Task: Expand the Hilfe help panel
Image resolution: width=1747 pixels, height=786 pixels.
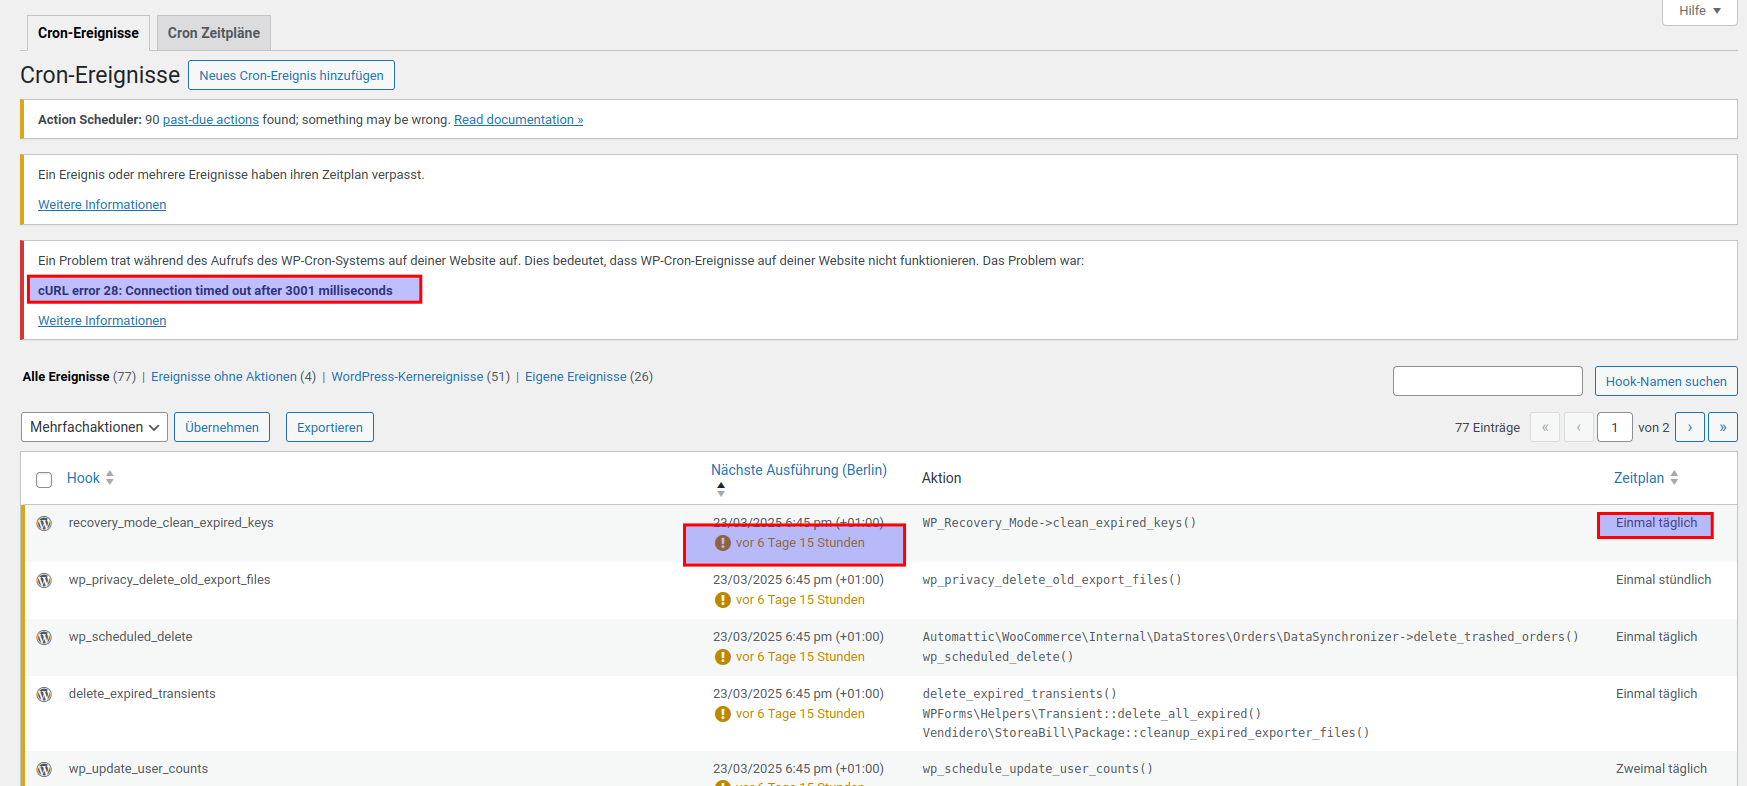Action: click(1699, 11)
